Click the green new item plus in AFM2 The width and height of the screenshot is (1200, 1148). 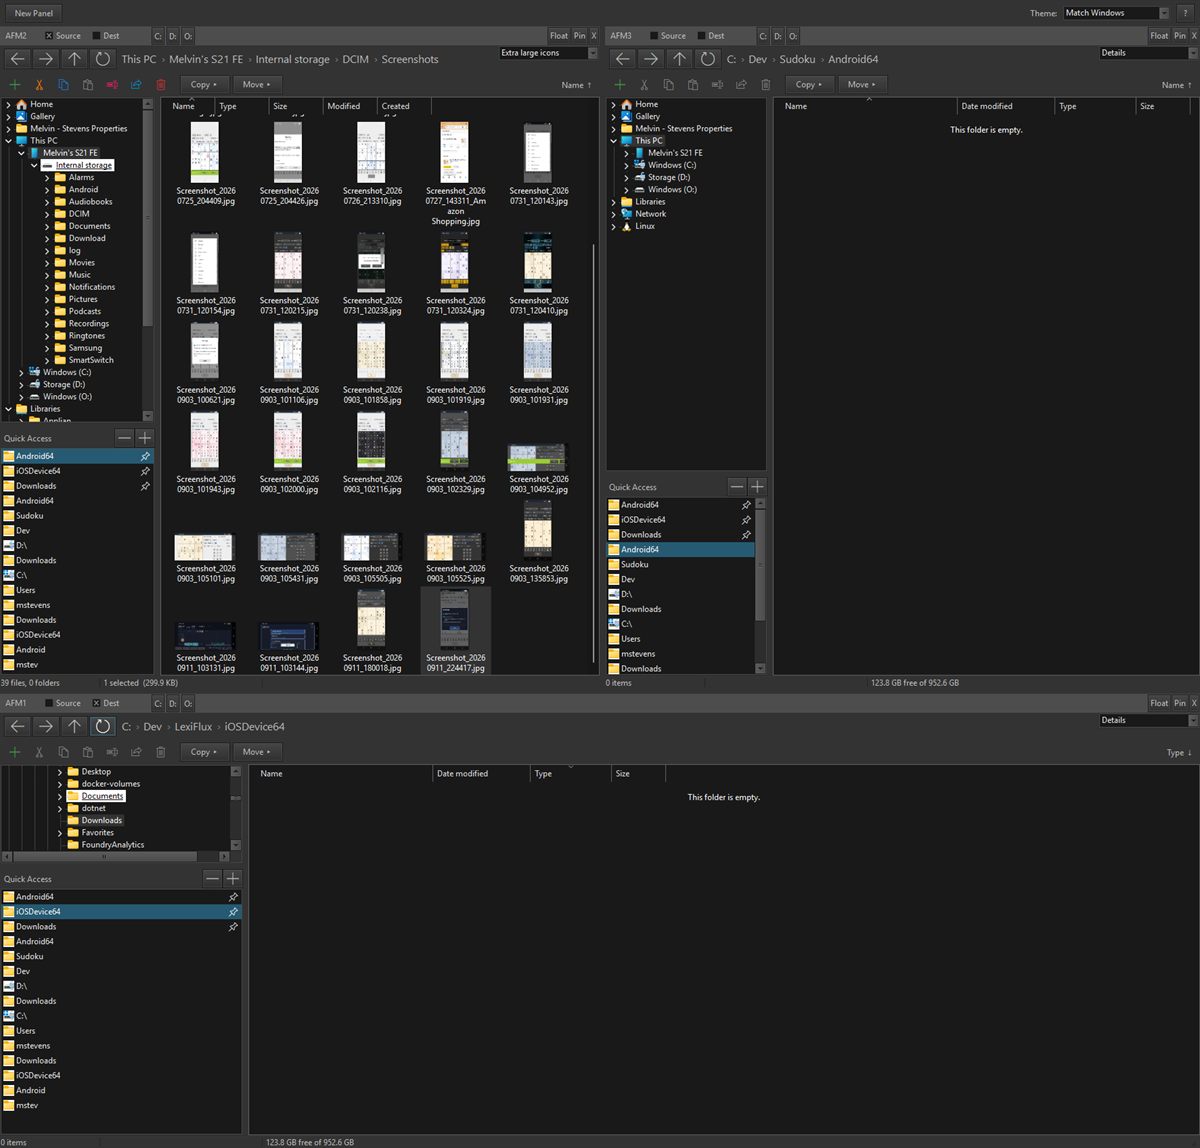click(x=15, y=85)
